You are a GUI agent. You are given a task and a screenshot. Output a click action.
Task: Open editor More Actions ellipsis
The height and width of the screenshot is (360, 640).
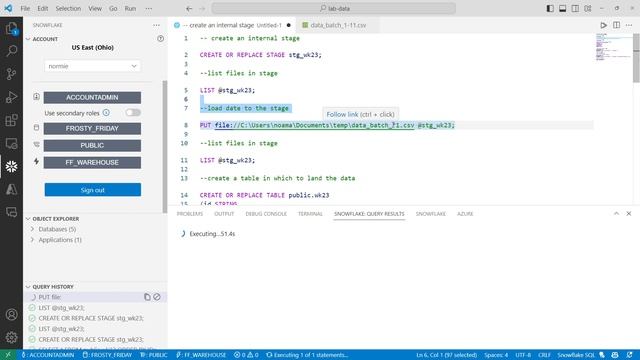coord(629,25)
